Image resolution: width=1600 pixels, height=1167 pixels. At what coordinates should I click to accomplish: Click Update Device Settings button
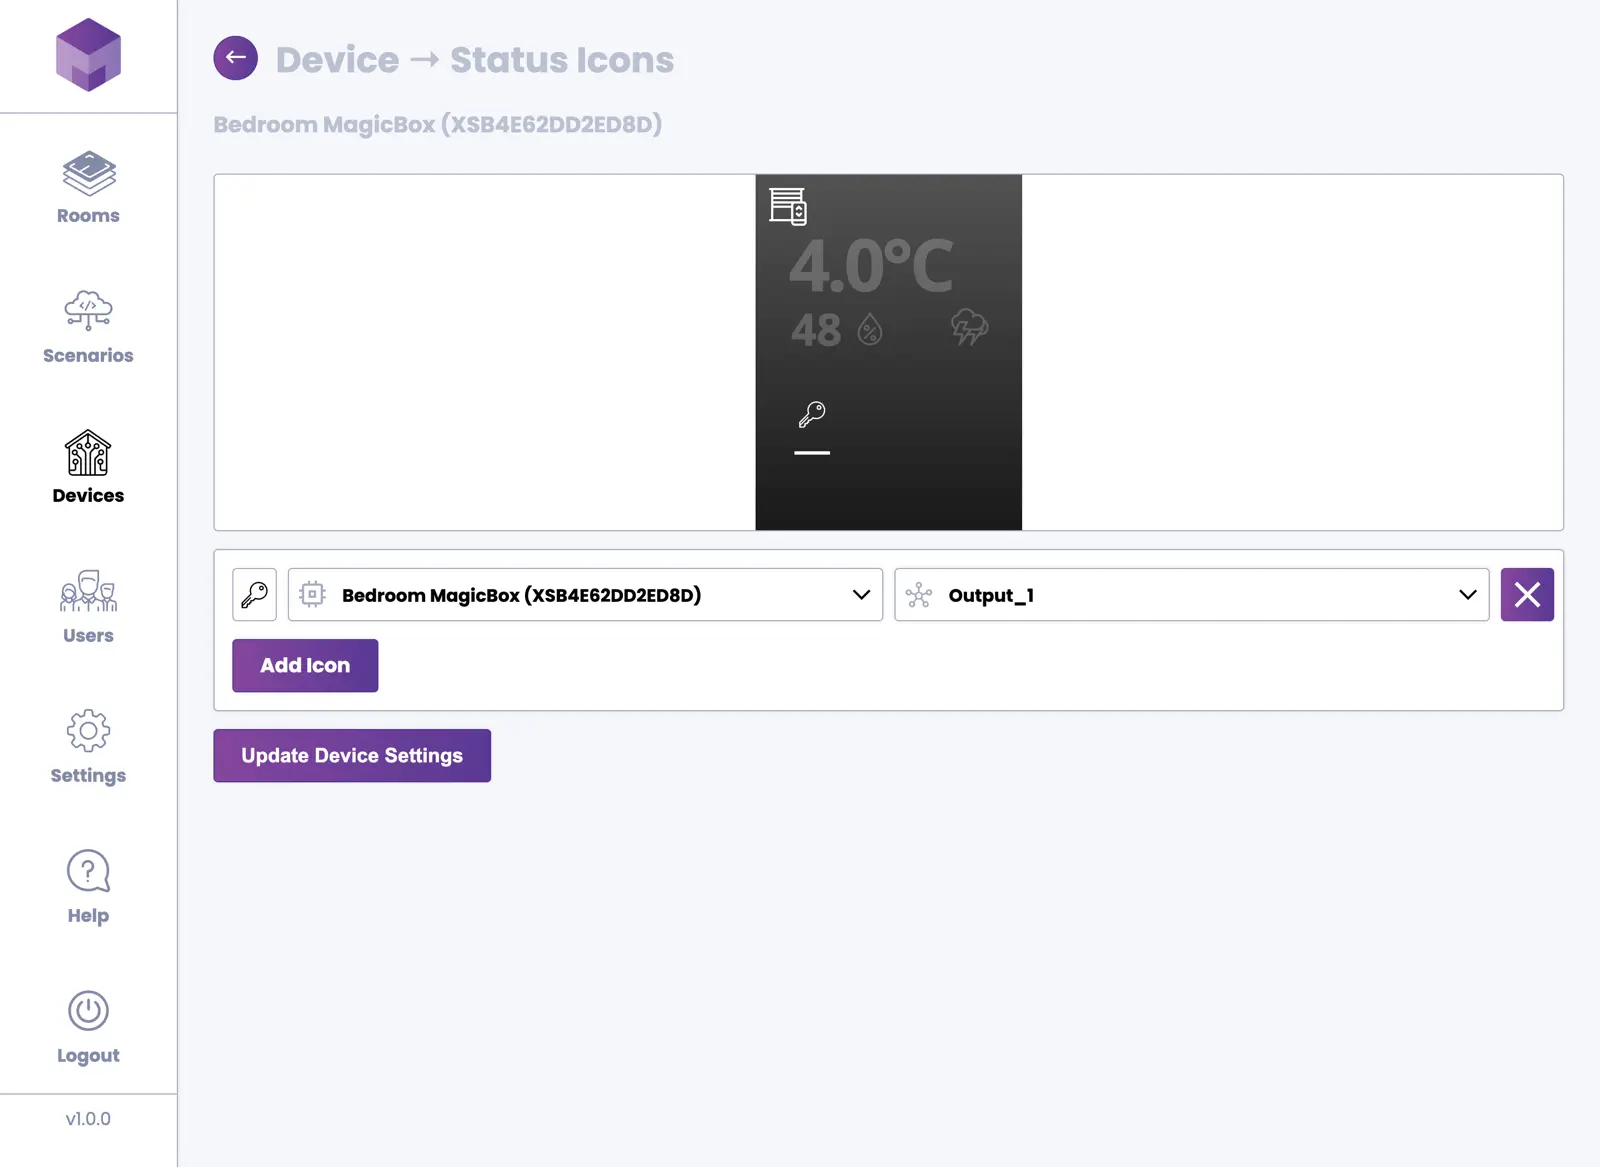click(x=352, y=756)
